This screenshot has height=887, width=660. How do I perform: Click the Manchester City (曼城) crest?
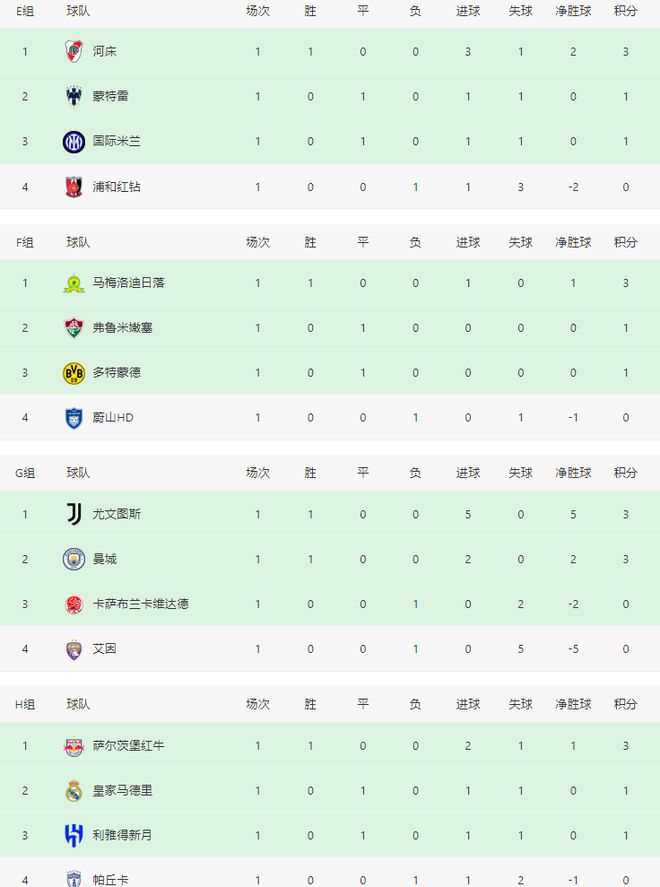click(x=74, y=559)
